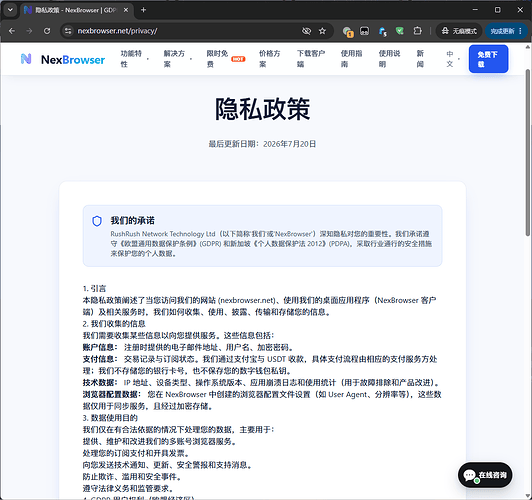532x500 pixels.
Task: Click the 2. 我们收集的信息 heading
Action: pos(114,324)
